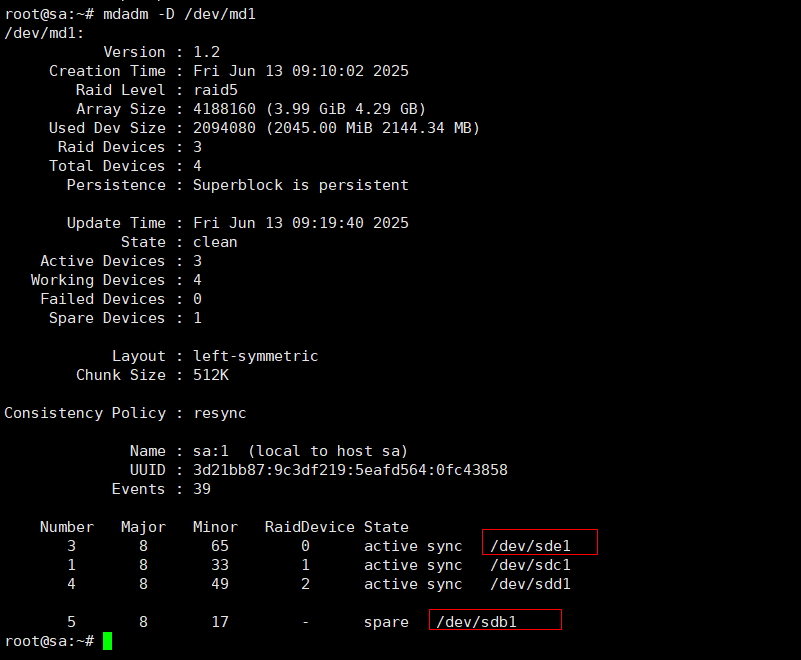Click the '/dev/md1:' header line

click(x=44, y=33)
